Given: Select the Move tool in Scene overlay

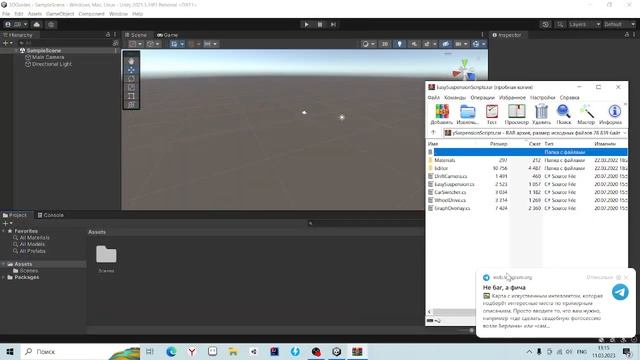Looking at the screenshot, I should click(131, 70).
